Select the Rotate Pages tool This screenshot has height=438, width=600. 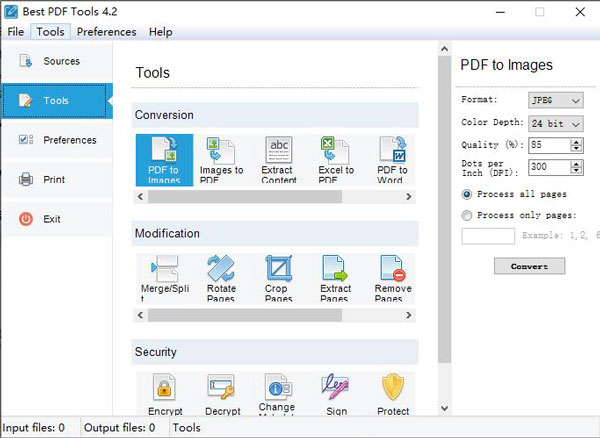tap(221, 278)
